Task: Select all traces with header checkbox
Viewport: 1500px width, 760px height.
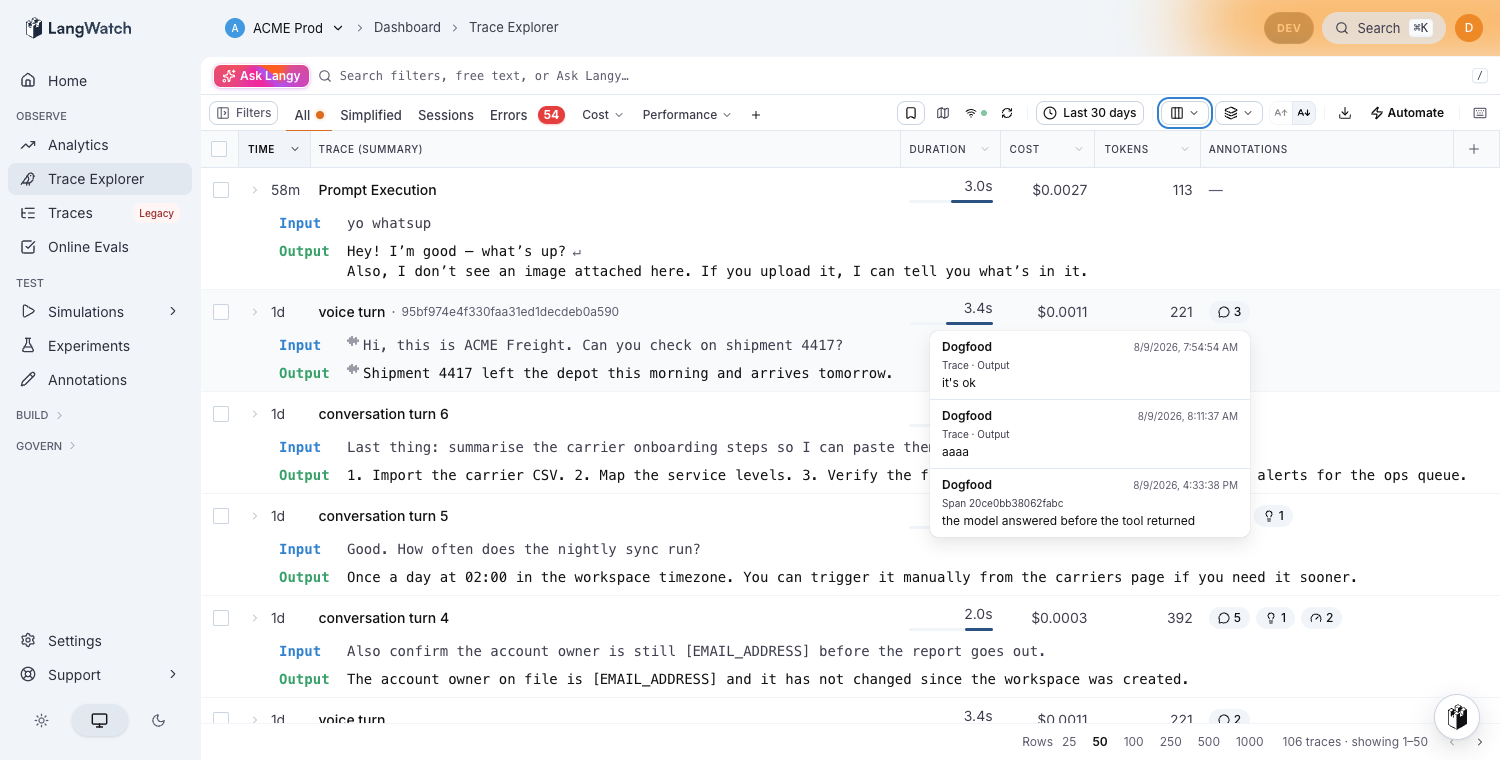Action: click(219, 149)
